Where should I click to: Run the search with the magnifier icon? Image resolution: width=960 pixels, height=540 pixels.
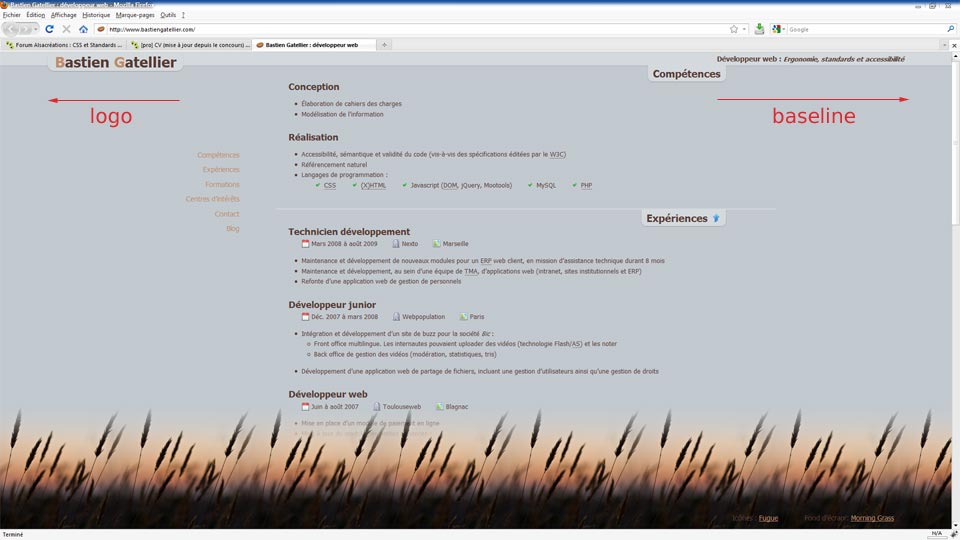point(950,29)
